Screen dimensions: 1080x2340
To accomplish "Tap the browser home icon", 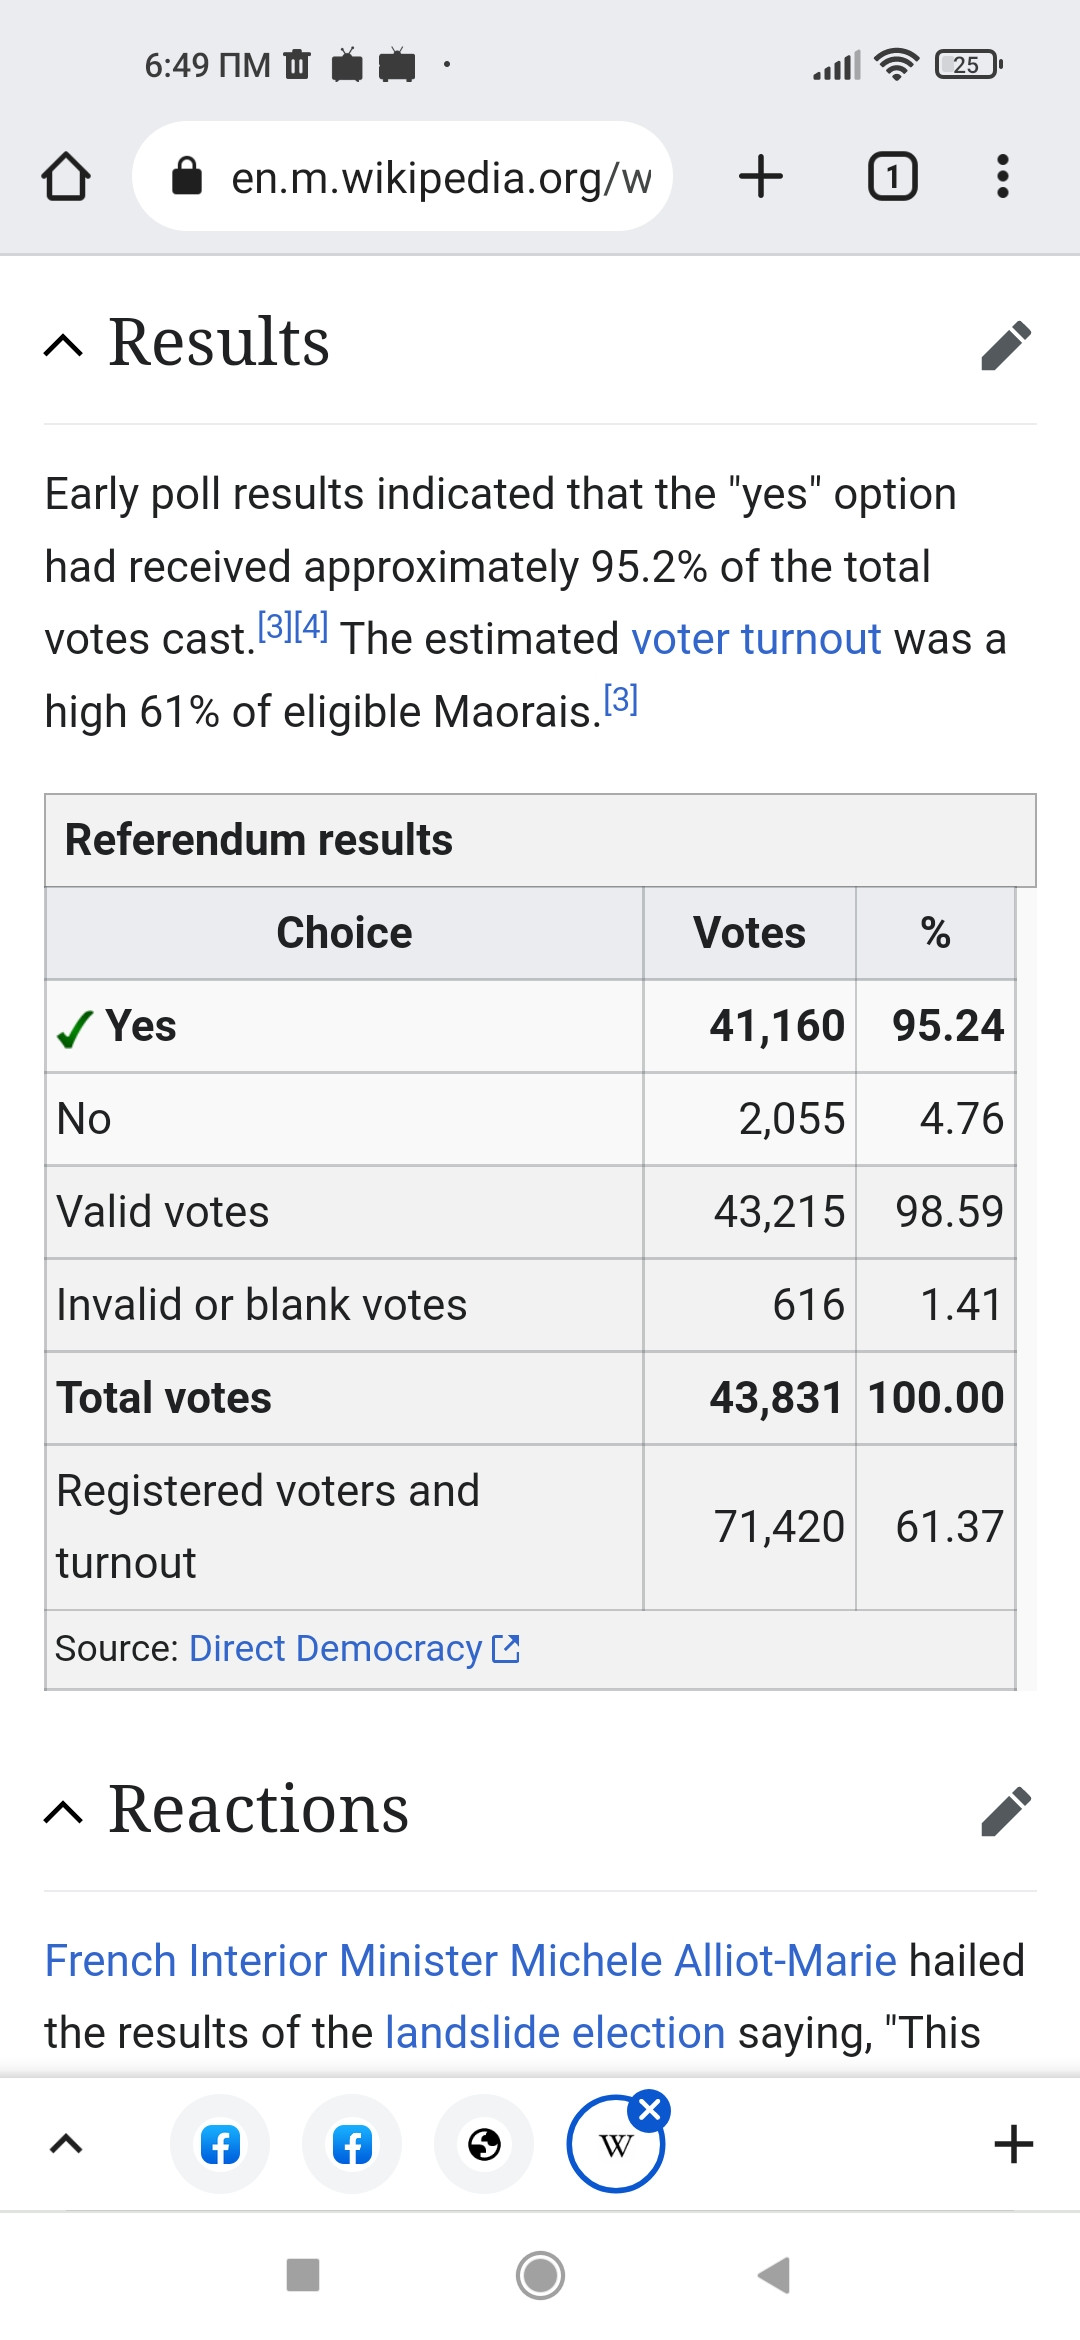I will [66, 177].
